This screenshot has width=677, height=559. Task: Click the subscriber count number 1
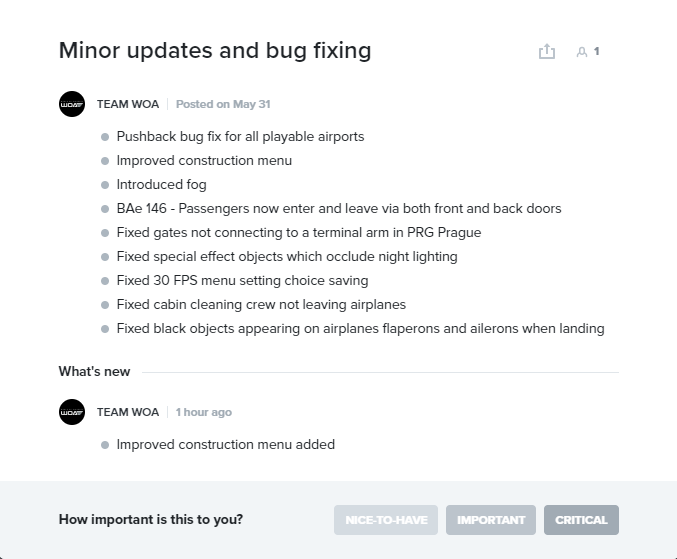597,51
